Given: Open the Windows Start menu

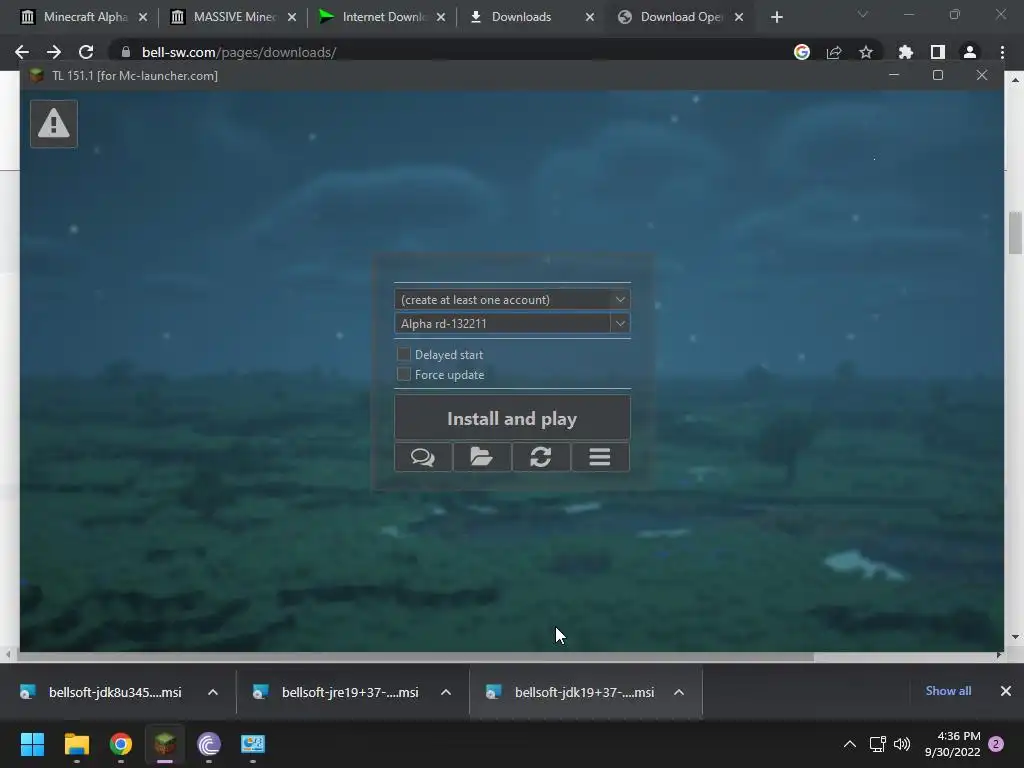Looking at the screenshot, I should [32, 744].
